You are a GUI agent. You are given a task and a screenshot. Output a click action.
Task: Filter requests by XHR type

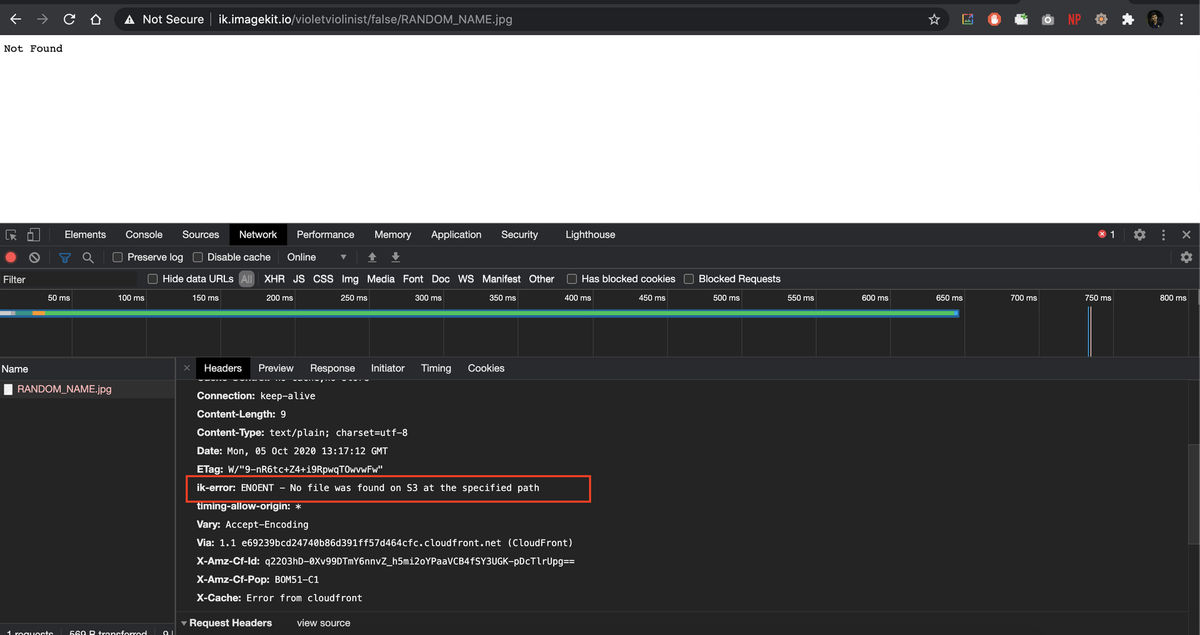tap(274, 279)
